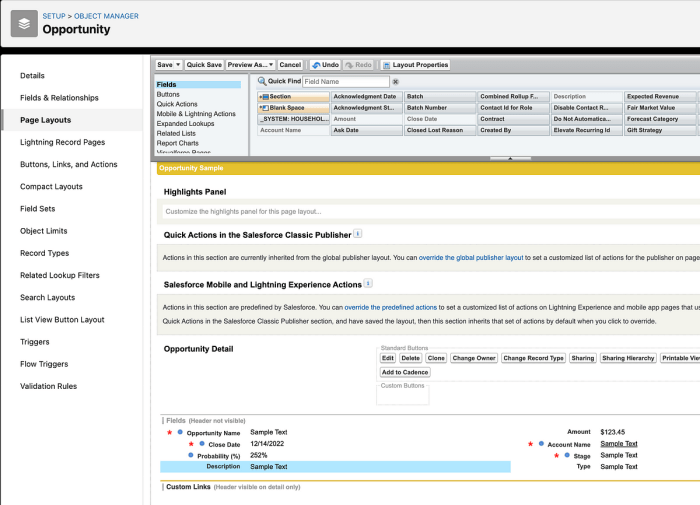Select the Section palette item

point(293,96)
